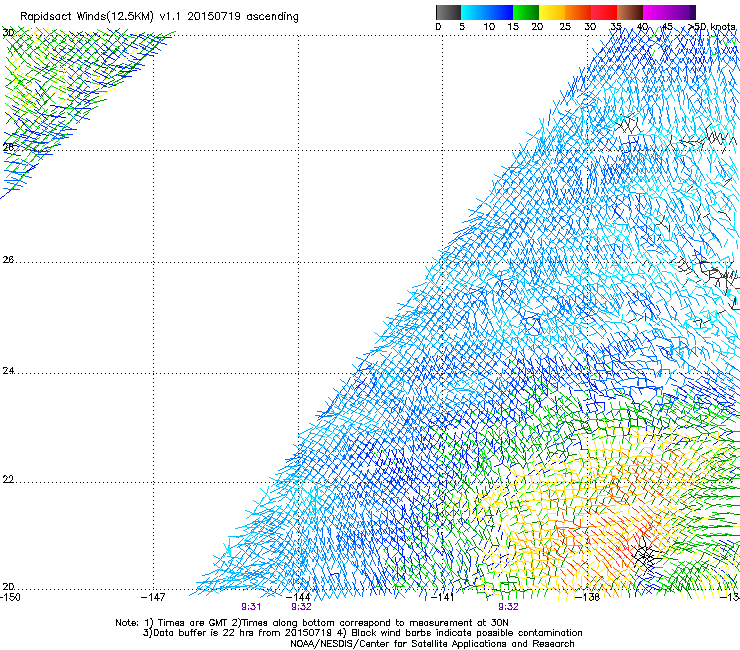Screen dimensions: 740x650
Task: Select the brown 35-40 knots legend swatch
Action: click(630, 12)
